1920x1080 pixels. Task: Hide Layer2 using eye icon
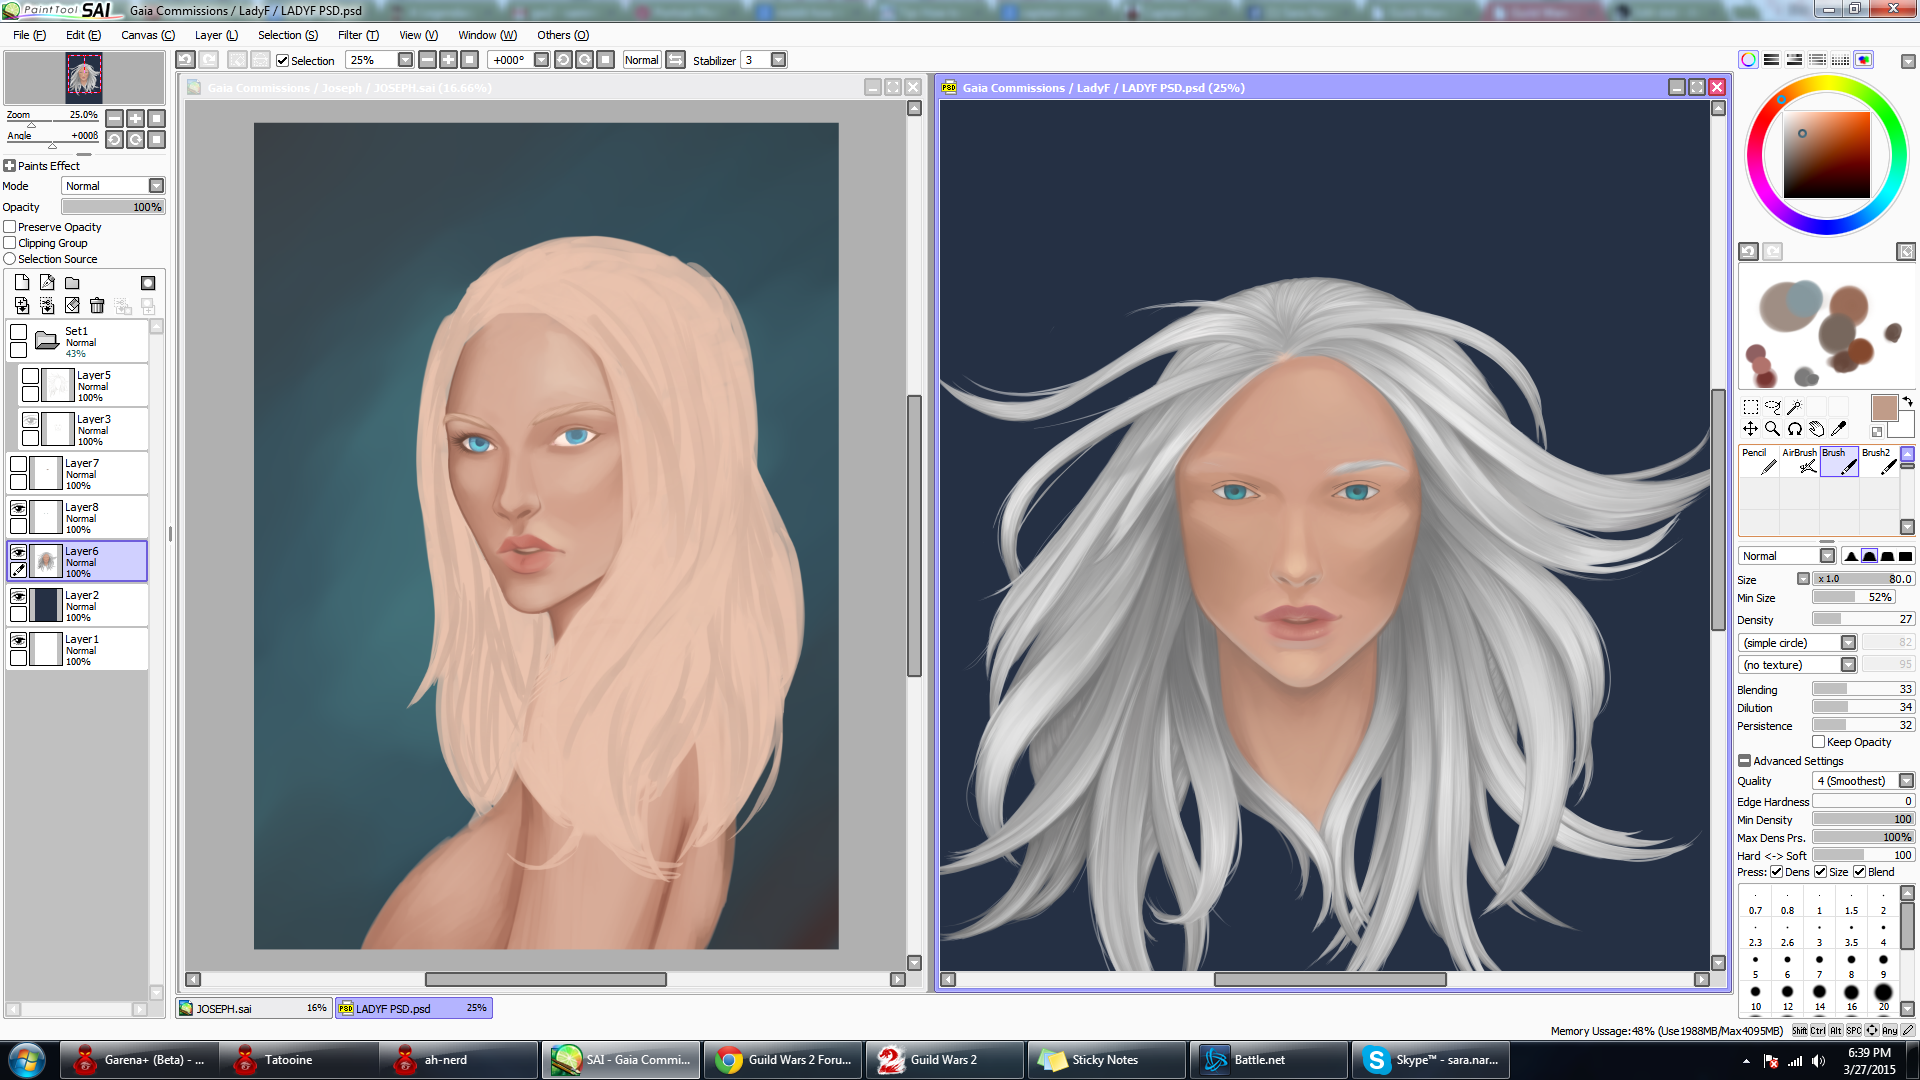coord(18,596)
